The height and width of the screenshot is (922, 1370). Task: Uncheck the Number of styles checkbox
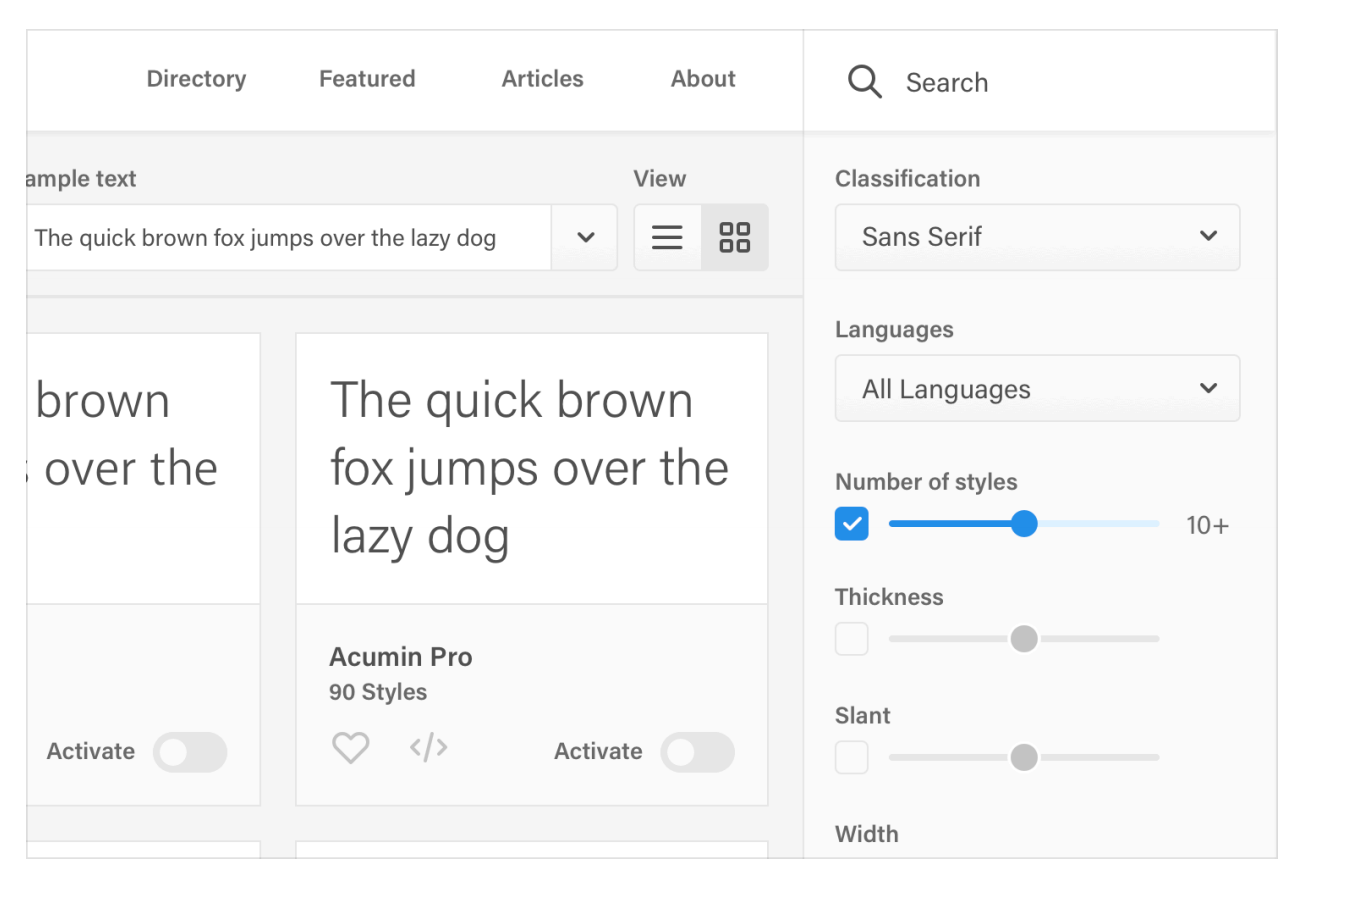point(852,524)
